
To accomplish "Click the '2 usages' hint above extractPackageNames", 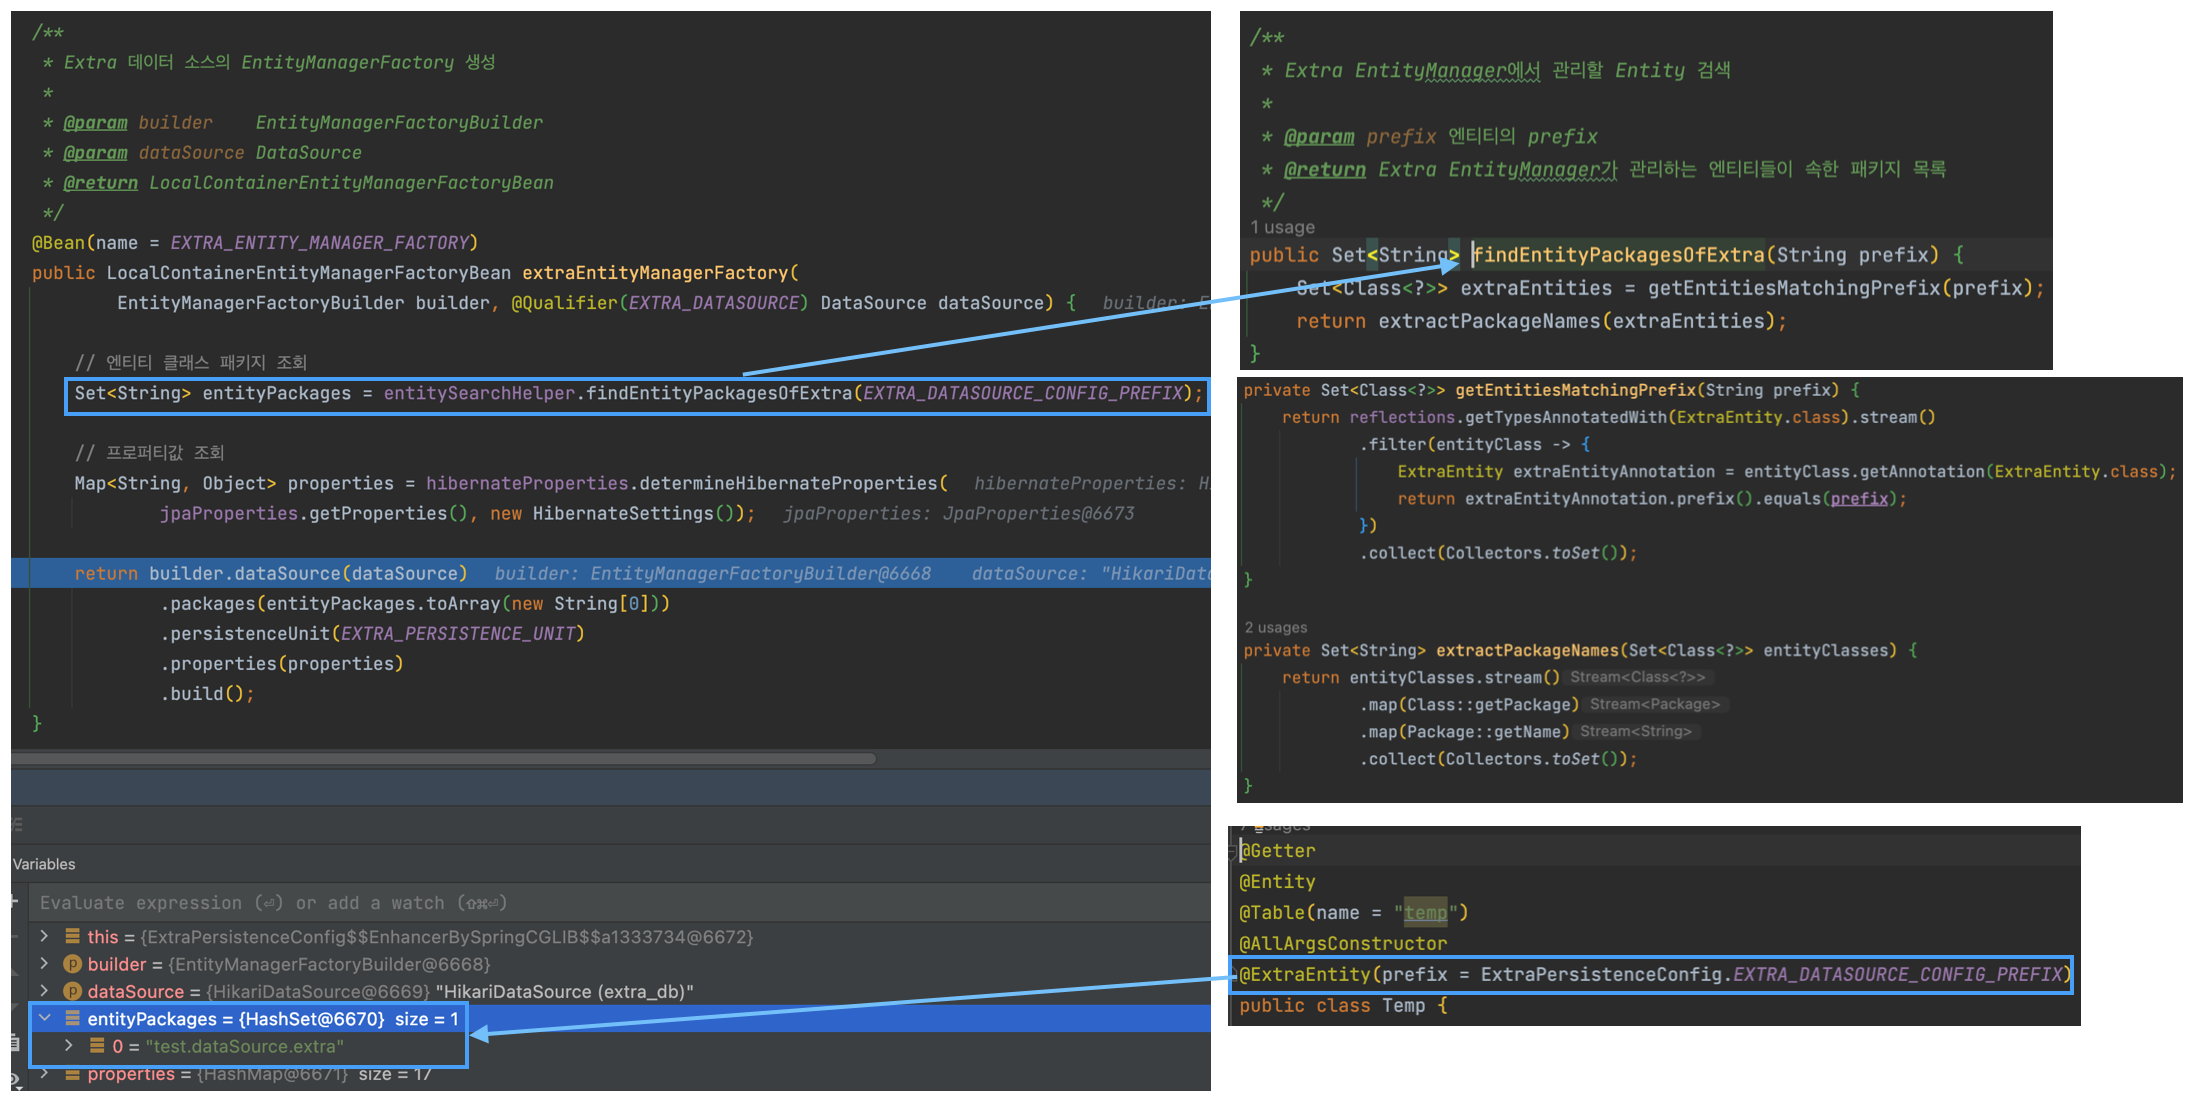I will [1276, 628].
